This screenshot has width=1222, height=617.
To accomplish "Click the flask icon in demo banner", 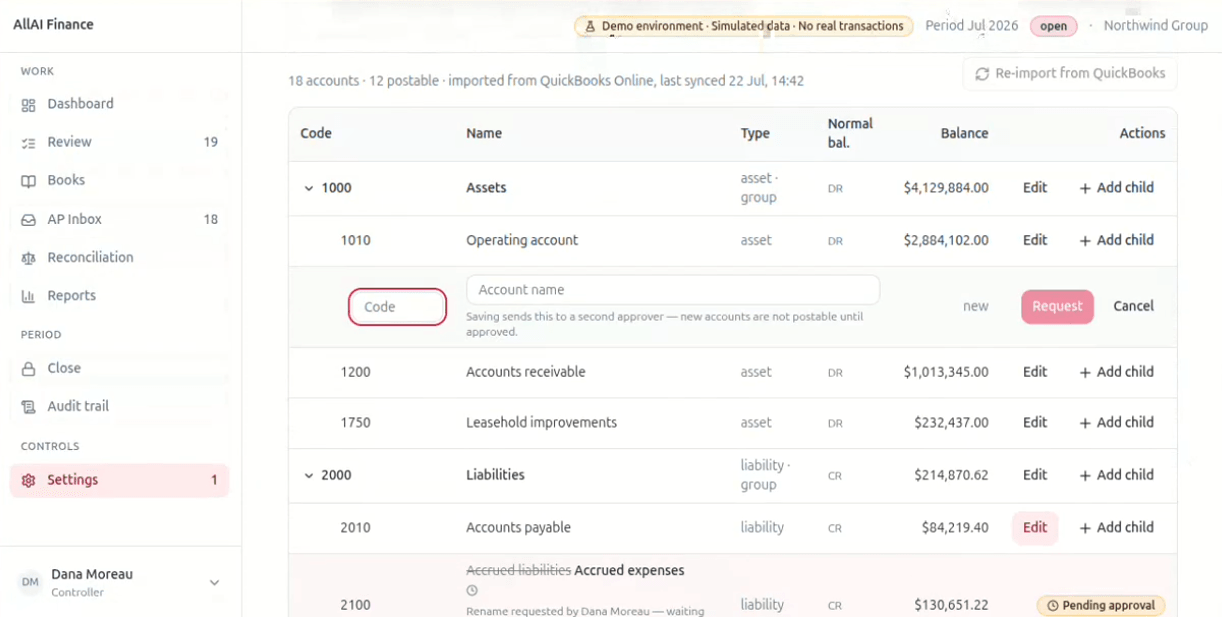I will pyautogui.click(x=590, y=27).
